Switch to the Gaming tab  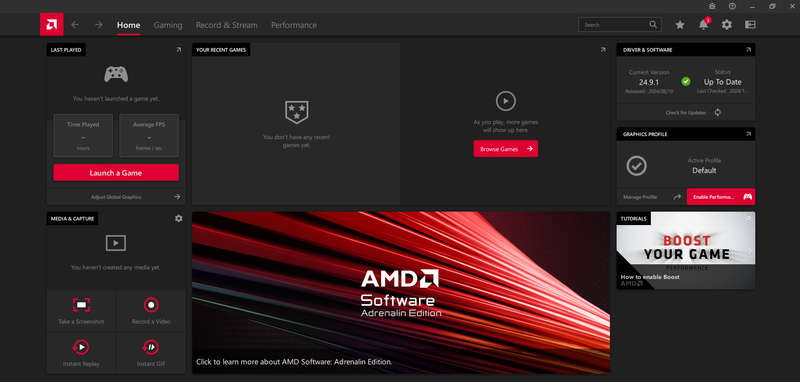(x=168, y=25)
